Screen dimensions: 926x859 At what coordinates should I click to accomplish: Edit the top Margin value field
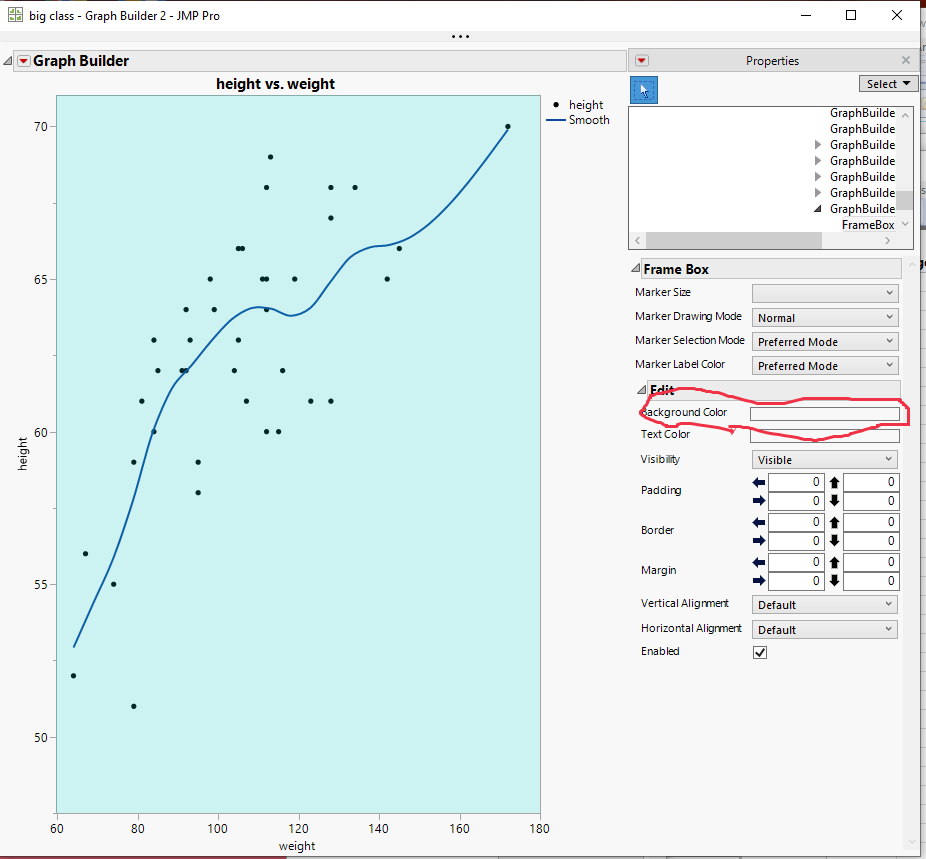pos(871,562)
